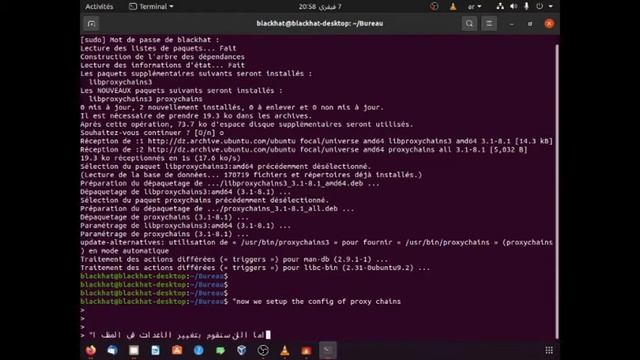640x360 pixels.
Task: Show all applications grid
Action: [549, 350]
